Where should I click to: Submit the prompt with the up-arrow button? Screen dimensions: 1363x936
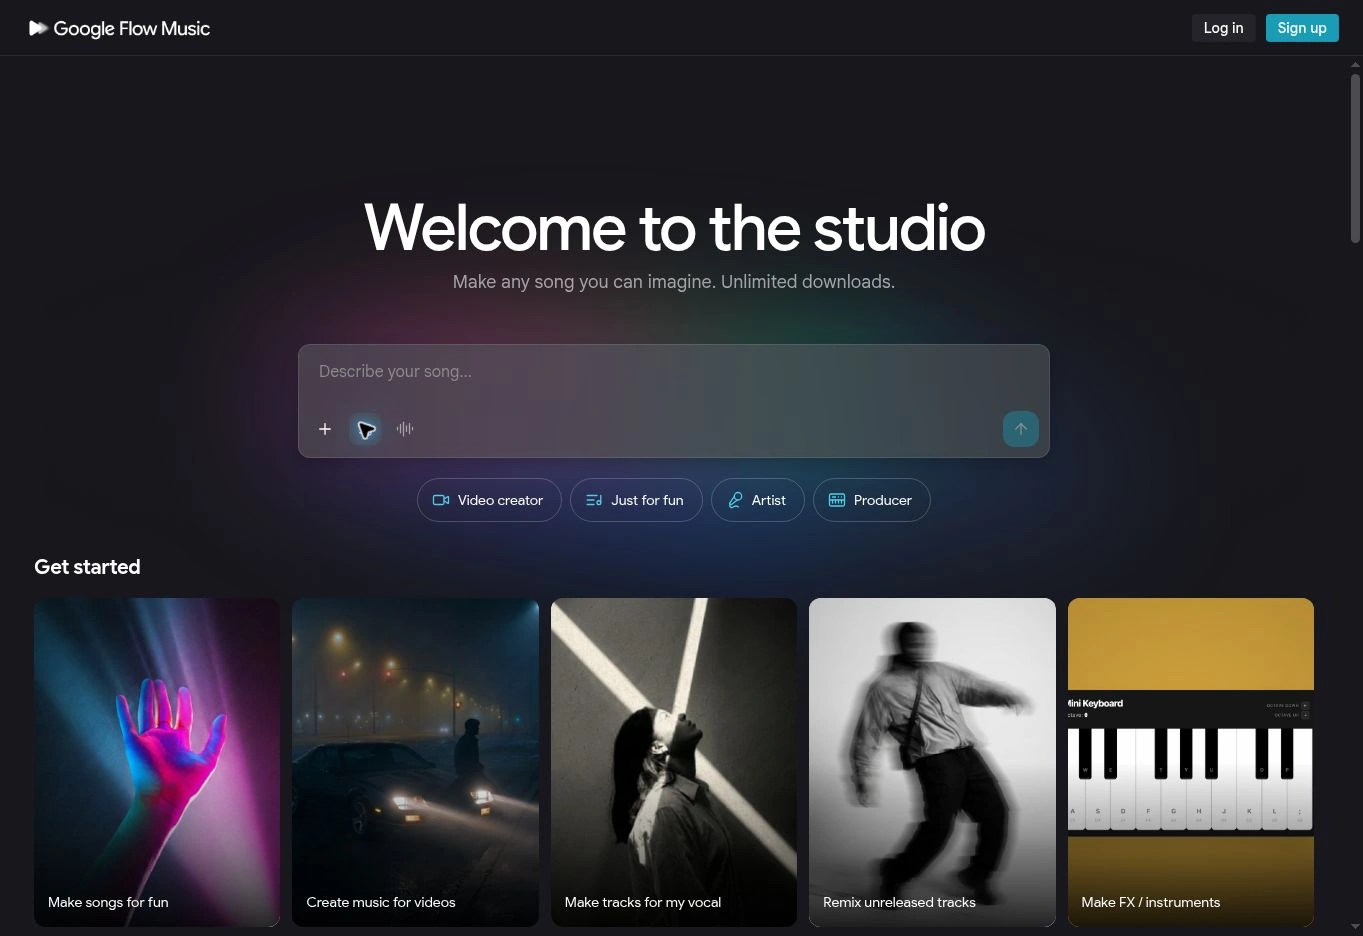point(1020,429)
